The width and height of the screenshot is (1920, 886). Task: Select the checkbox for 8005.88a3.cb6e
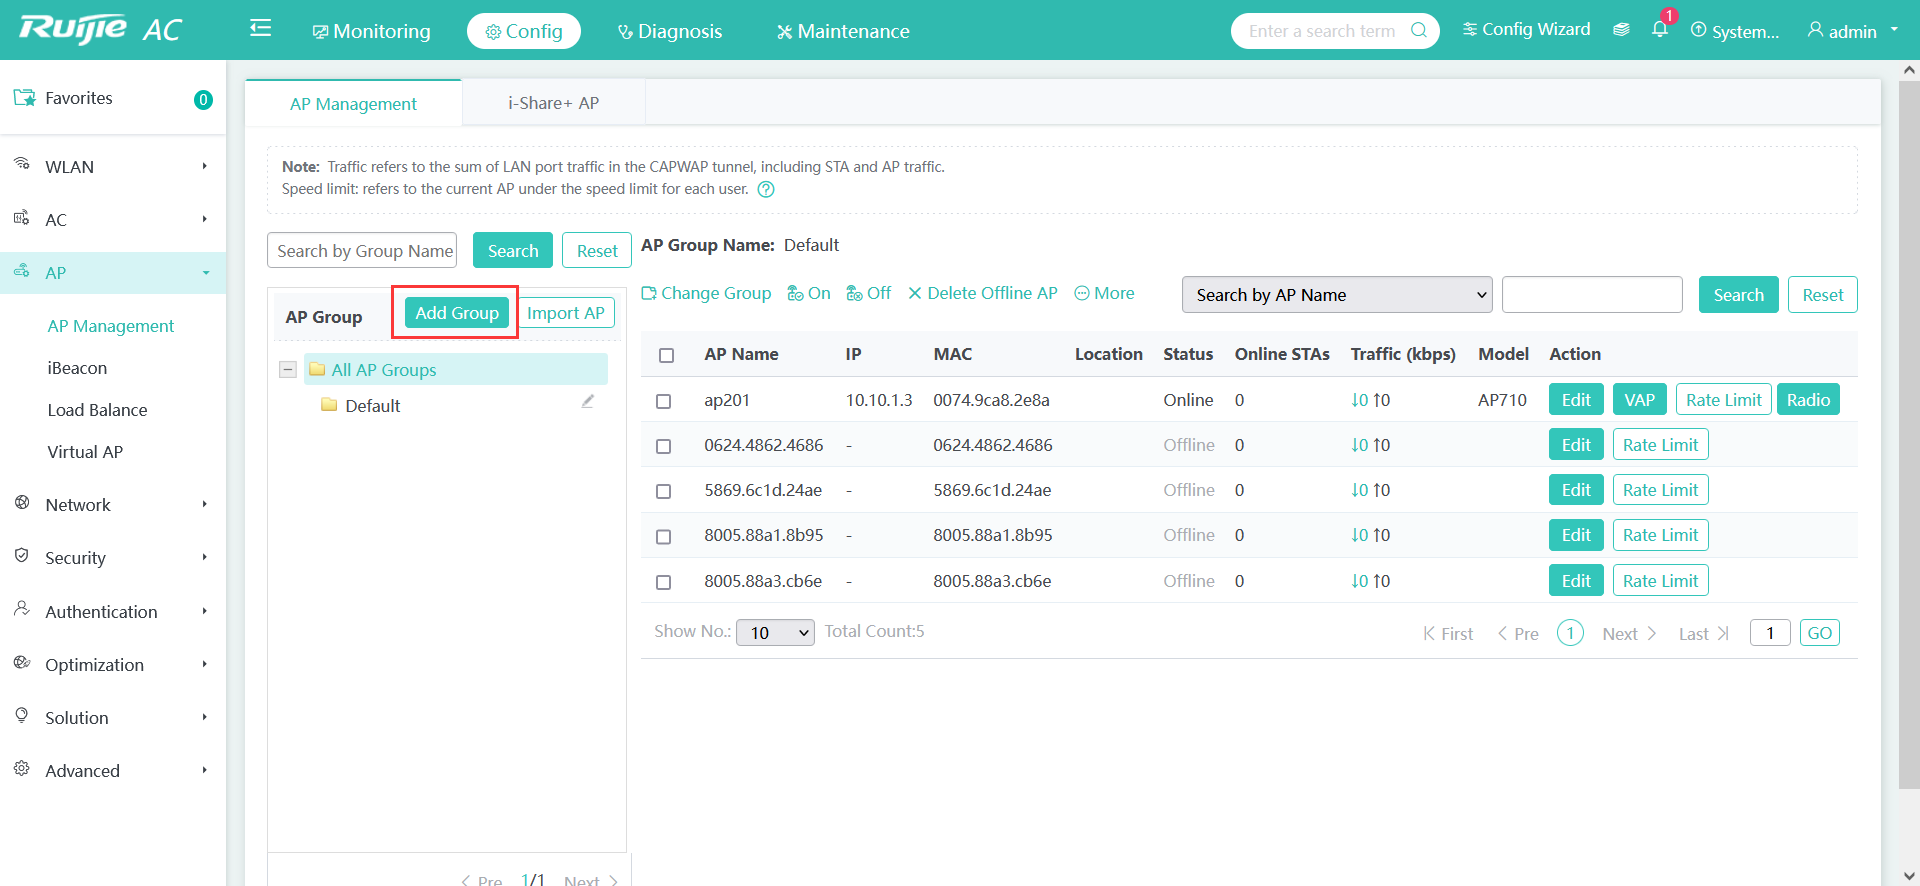coord(663,582)
